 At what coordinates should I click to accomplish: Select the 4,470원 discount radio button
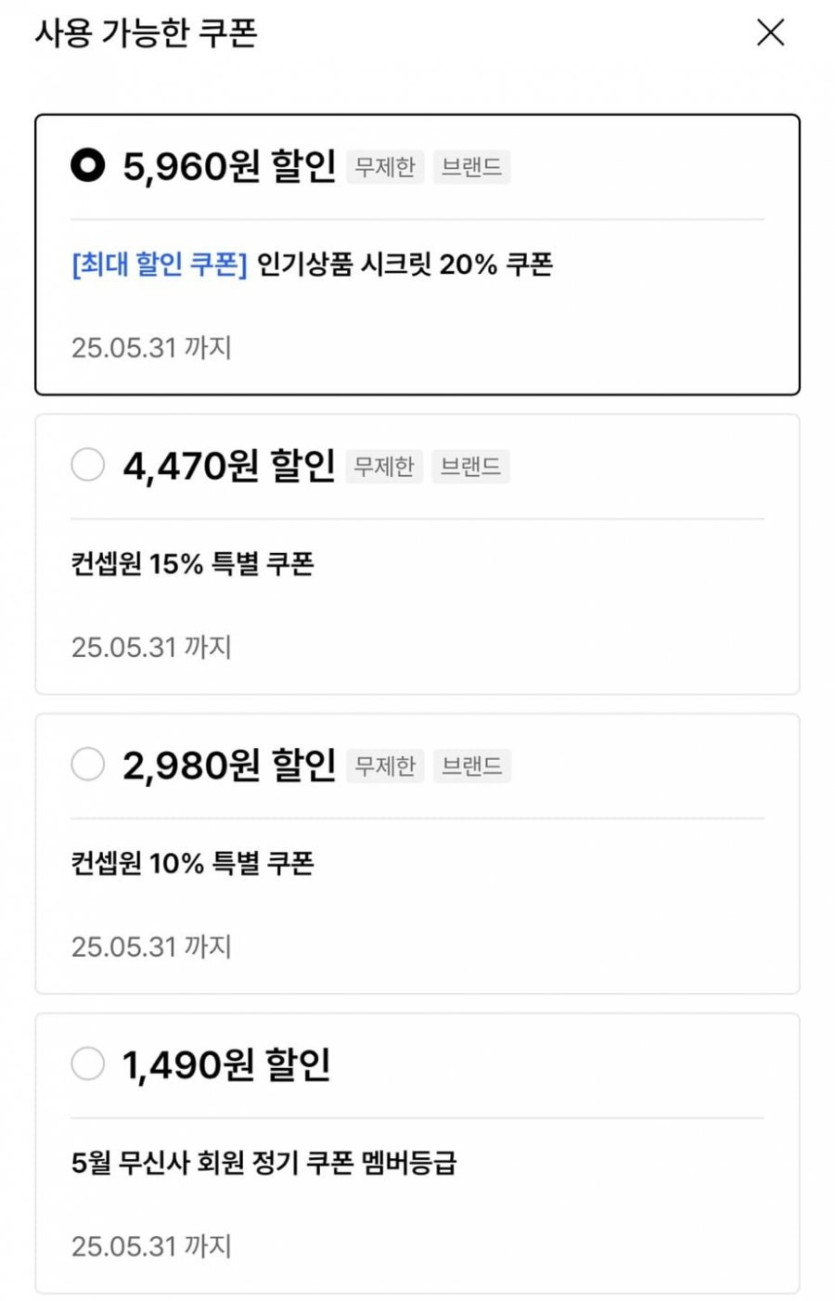[88, 465]
